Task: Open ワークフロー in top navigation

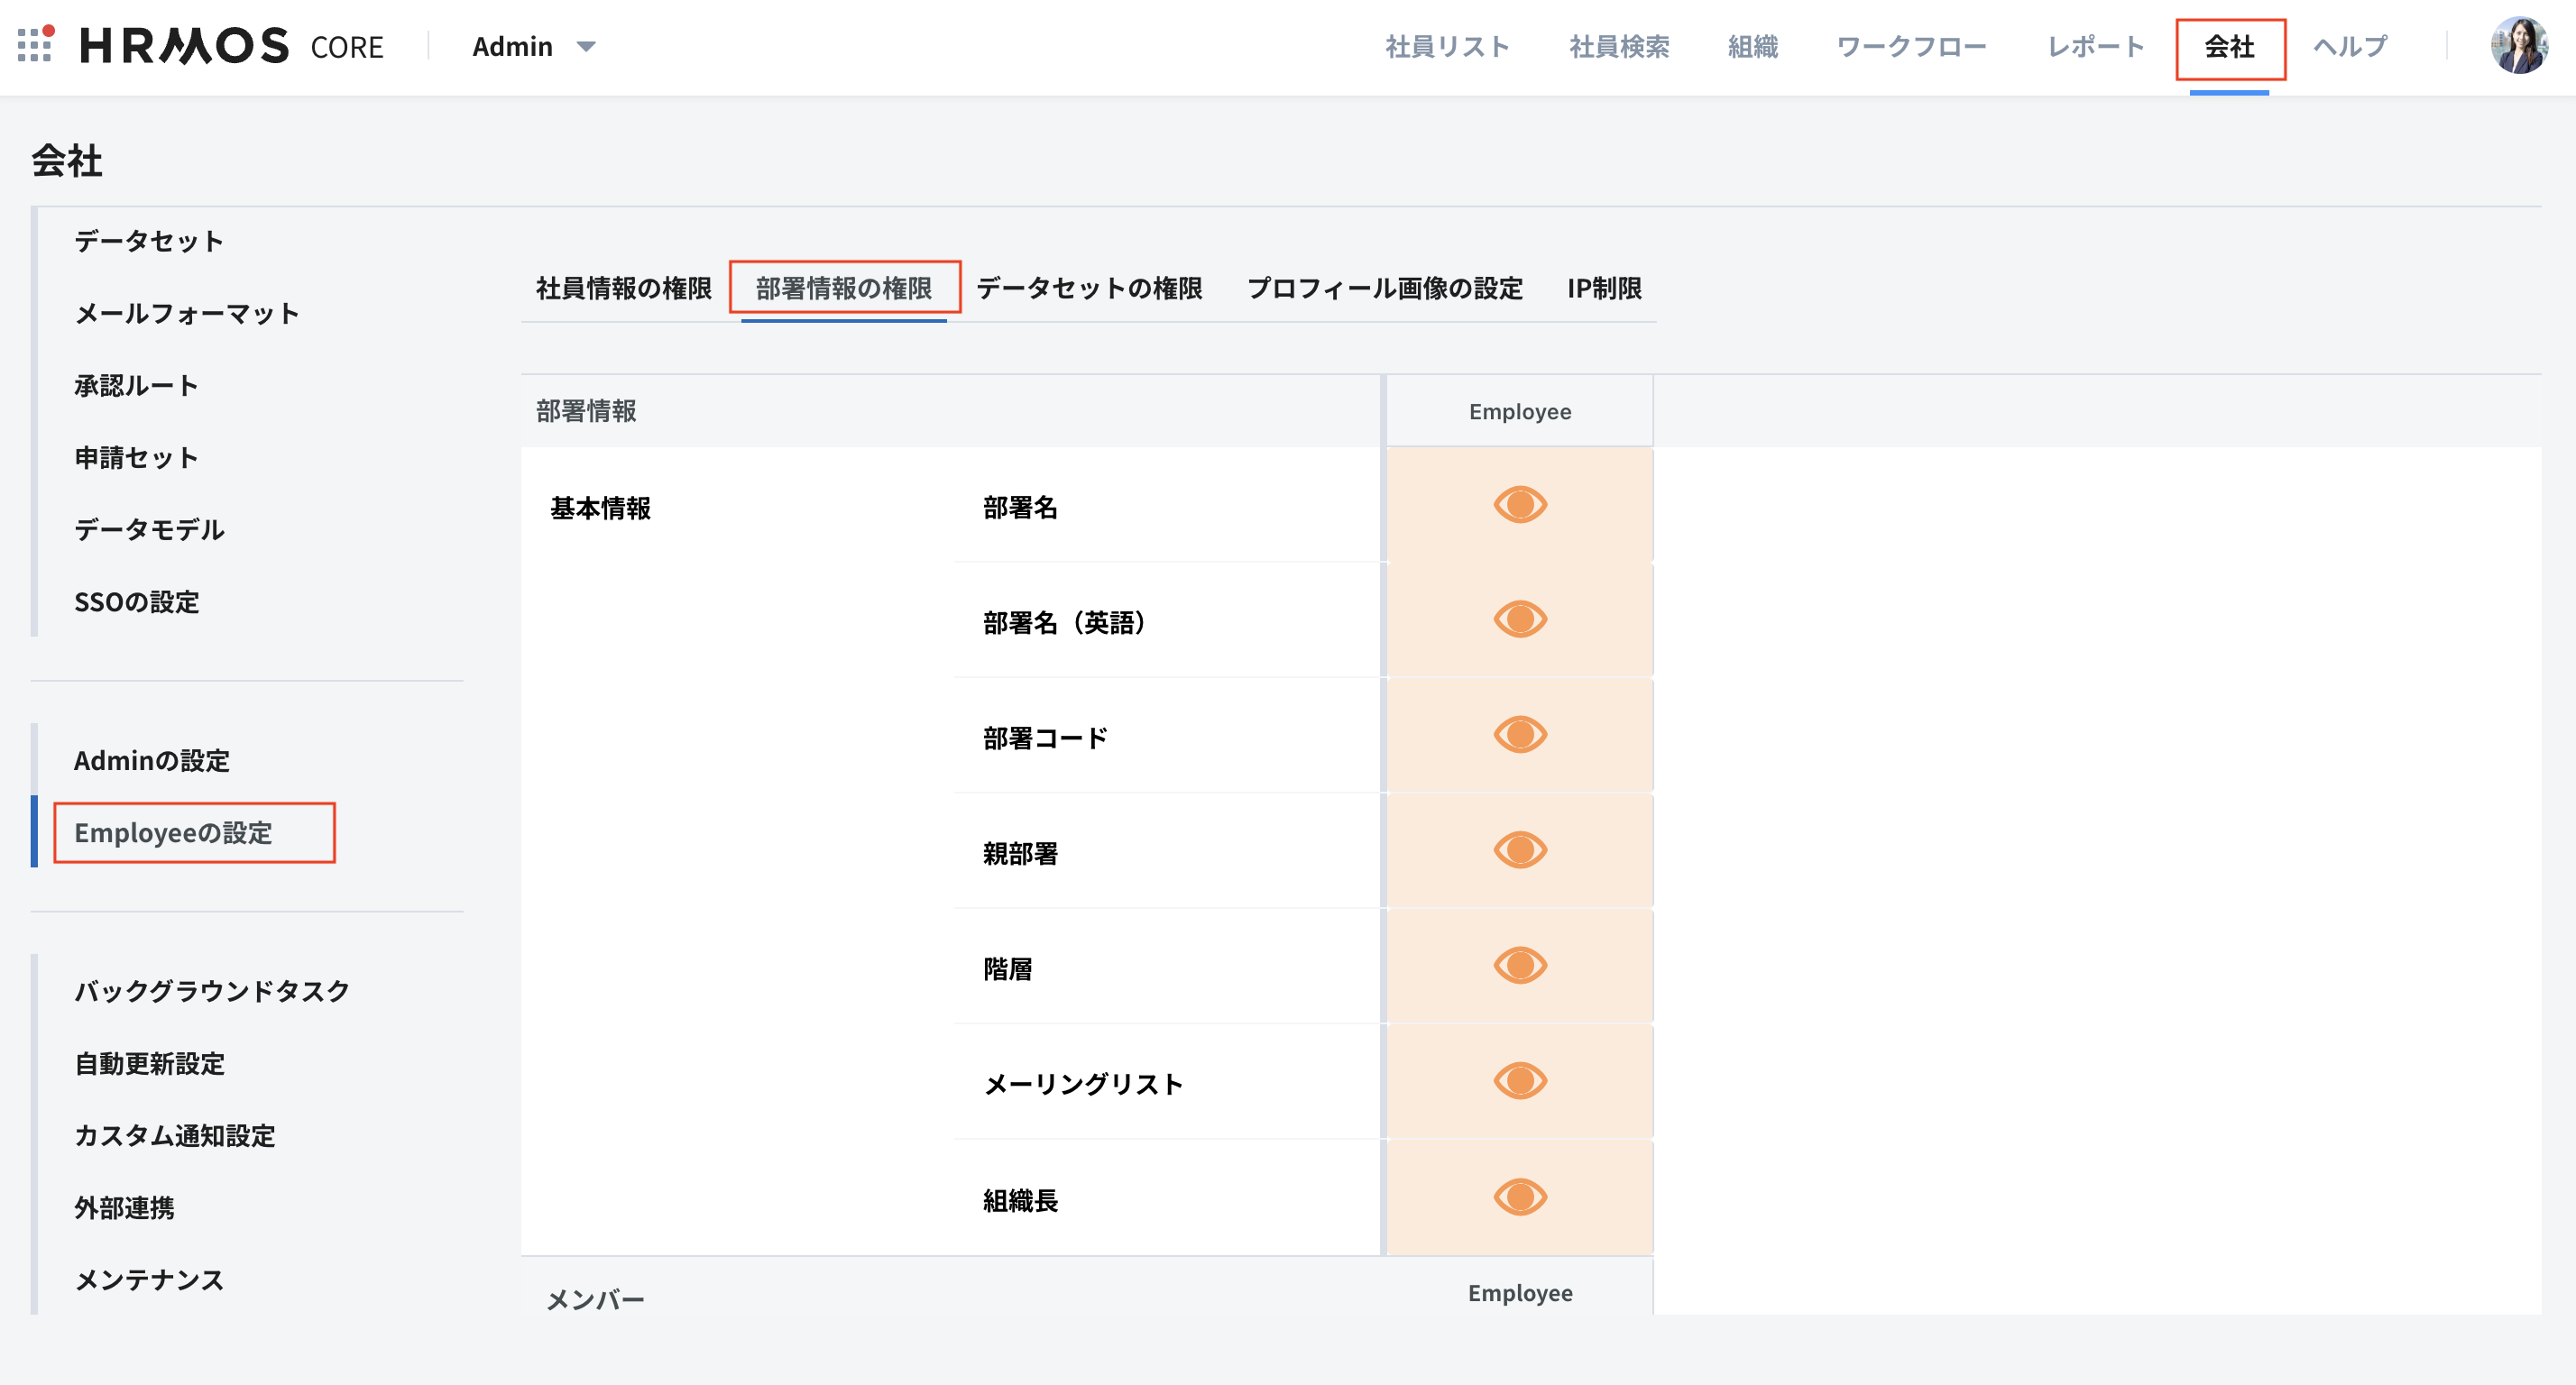Action: click(1911, 46)
